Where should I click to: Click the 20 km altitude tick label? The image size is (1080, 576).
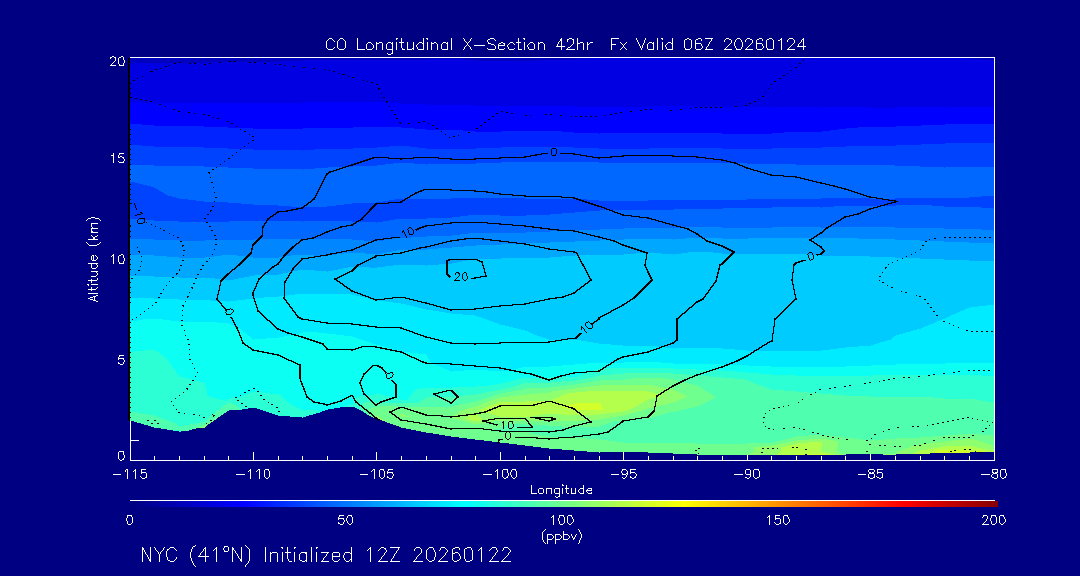tap(117, 60)
